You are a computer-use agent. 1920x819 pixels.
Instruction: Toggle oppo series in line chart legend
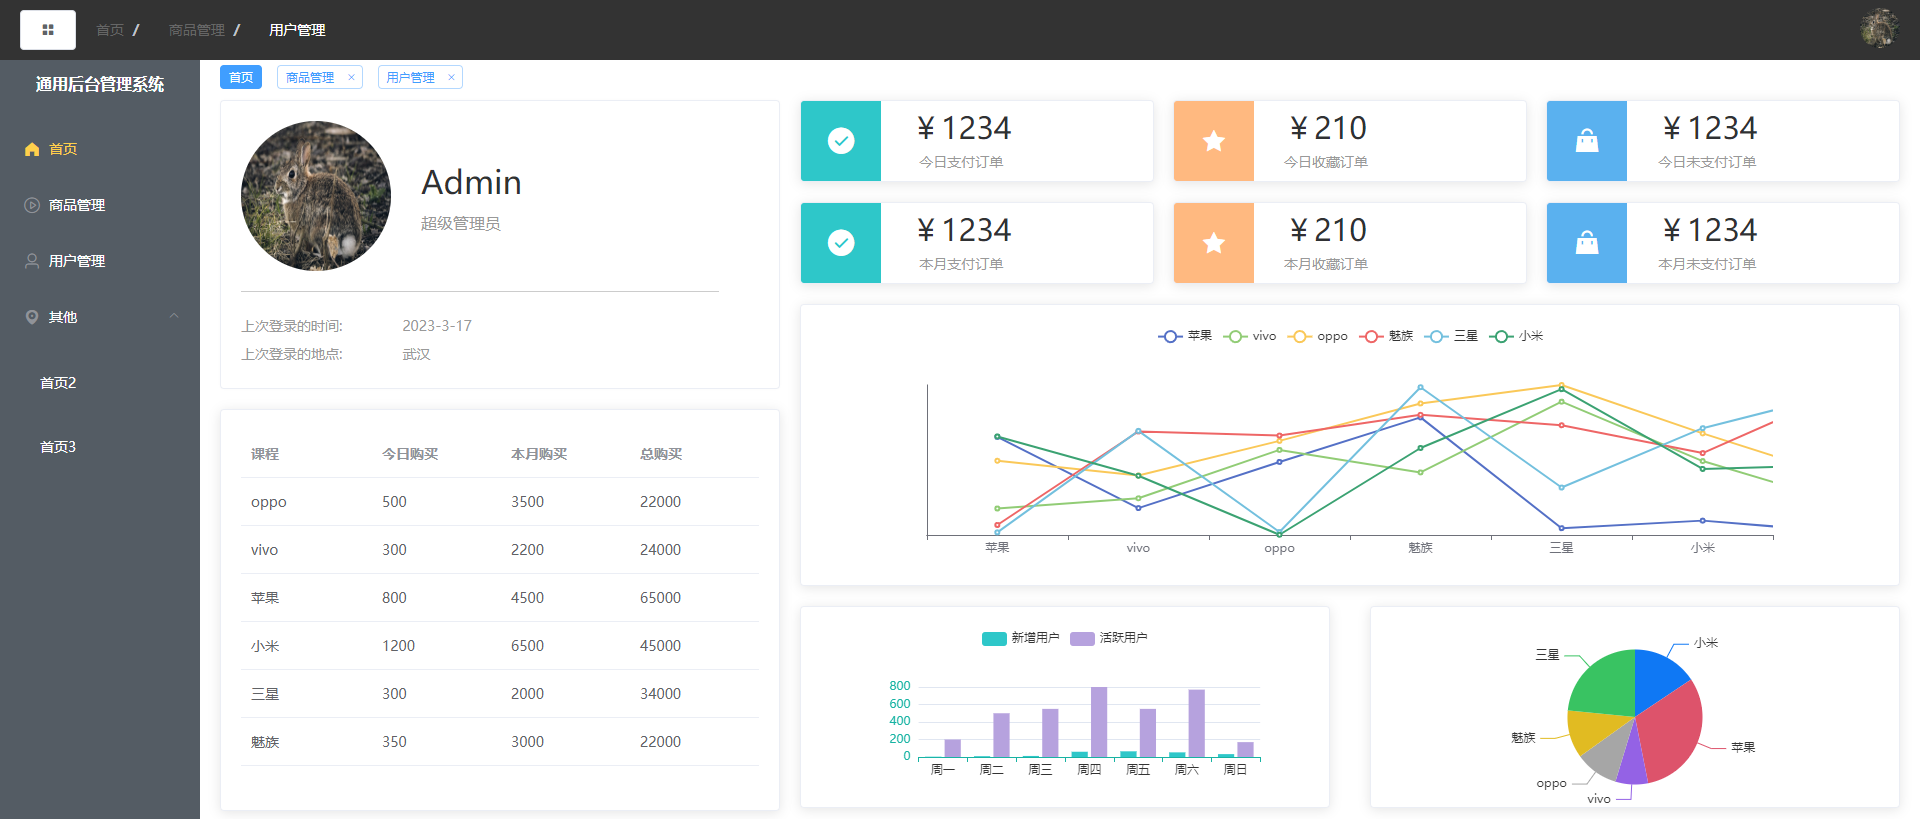[x=1318, y=336]
